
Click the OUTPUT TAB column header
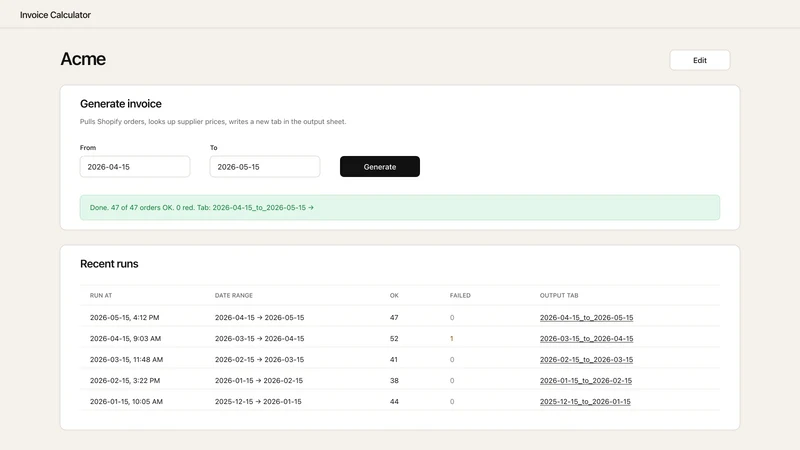[x=559, y=295]
